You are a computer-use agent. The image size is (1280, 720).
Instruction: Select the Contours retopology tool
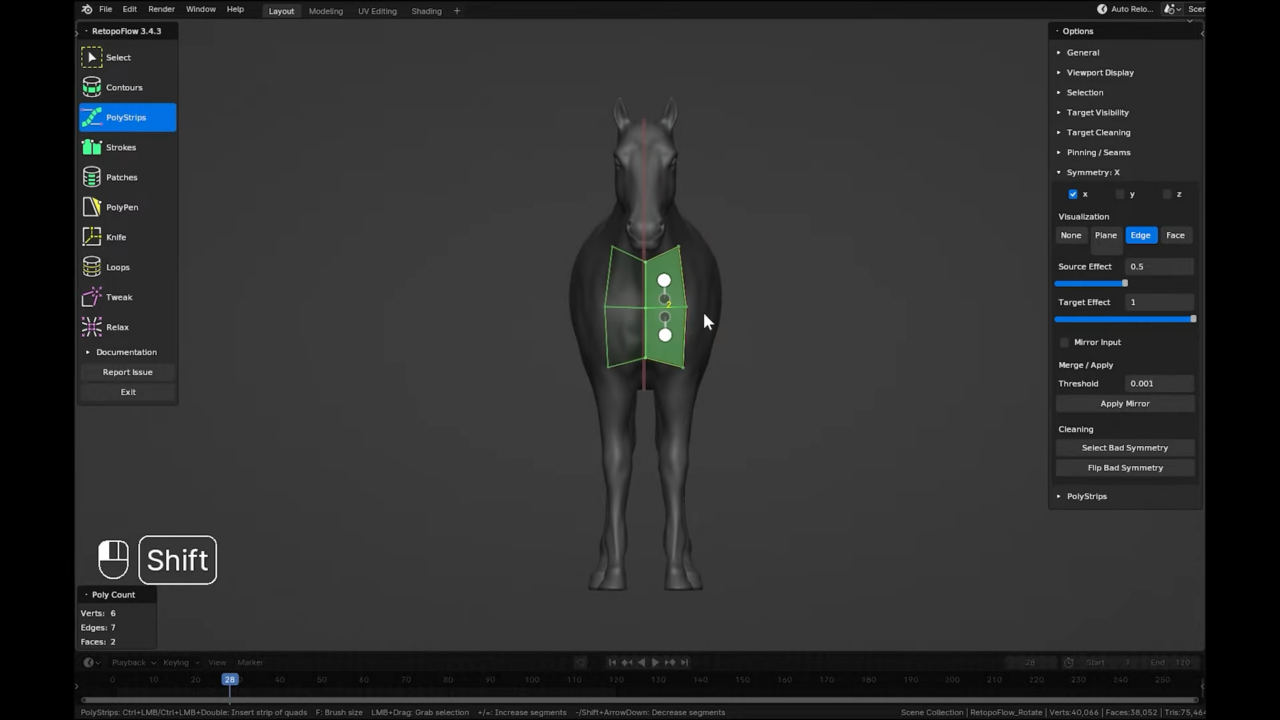pyautogui.click(x=124, y=87)
